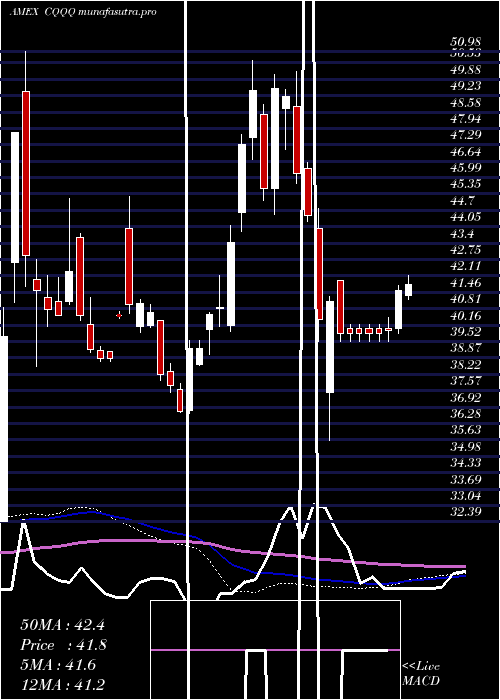The width and height of the screenshot is (500, 700).
Task: Click the 12MA : 41.2 readout
Action: (62, 684)
